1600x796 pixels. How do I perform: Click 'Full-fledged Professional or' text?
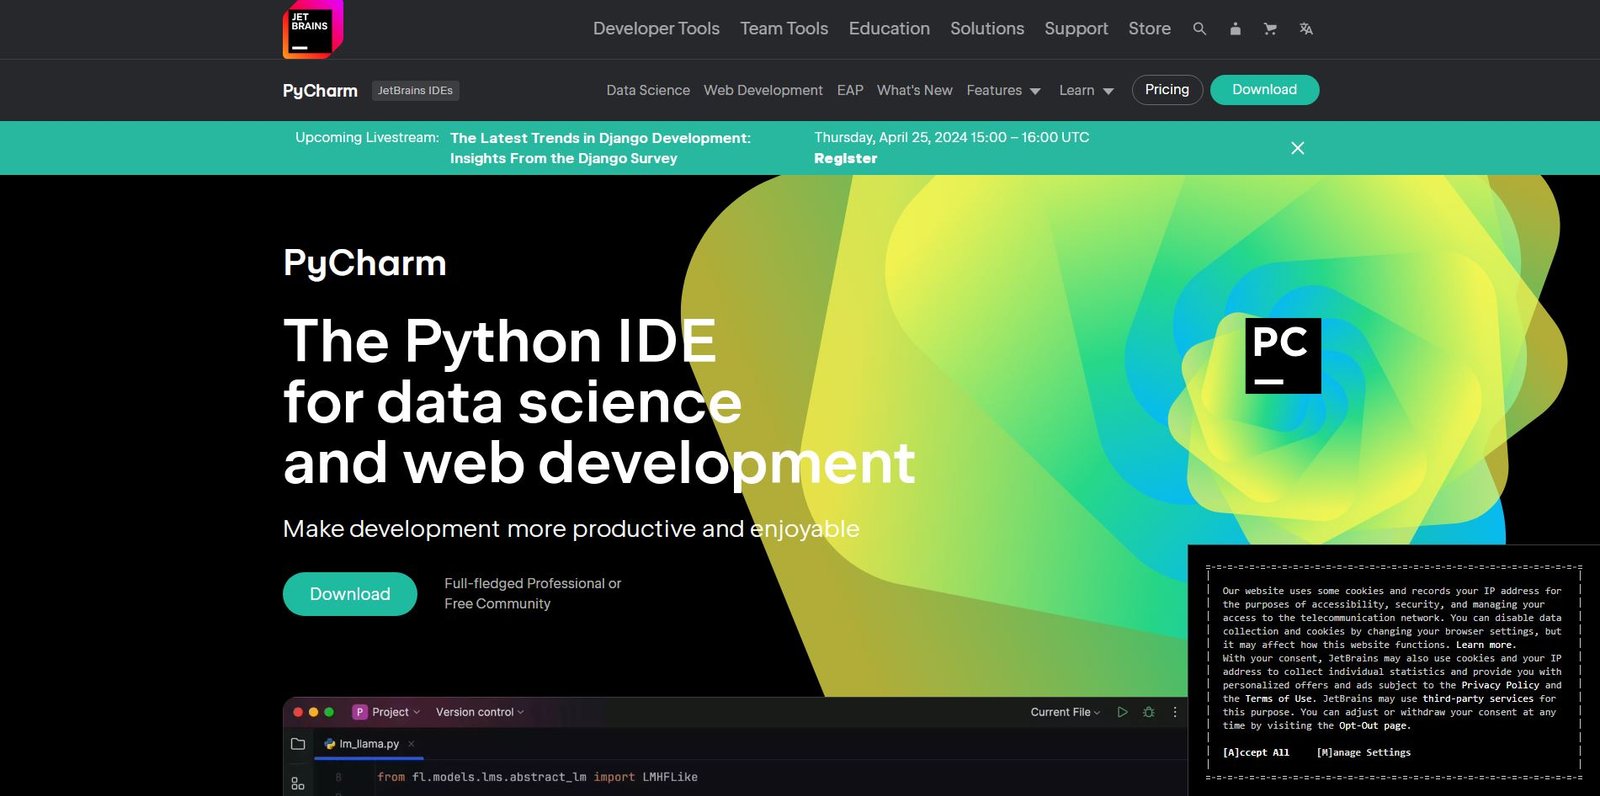pos(533,583)
